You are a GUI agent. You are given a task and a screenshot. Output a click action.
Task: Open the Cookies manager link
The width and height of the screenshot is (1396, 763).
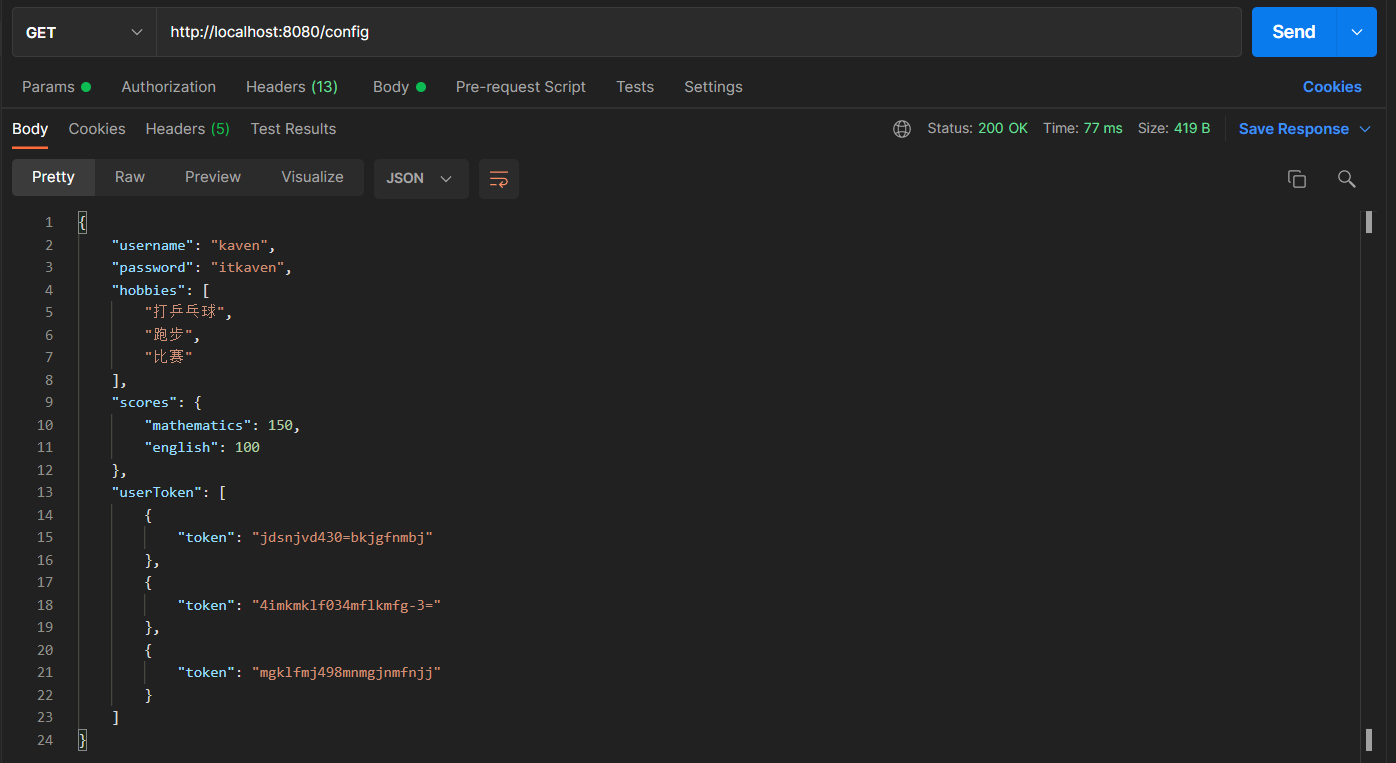pos(1332,87)
